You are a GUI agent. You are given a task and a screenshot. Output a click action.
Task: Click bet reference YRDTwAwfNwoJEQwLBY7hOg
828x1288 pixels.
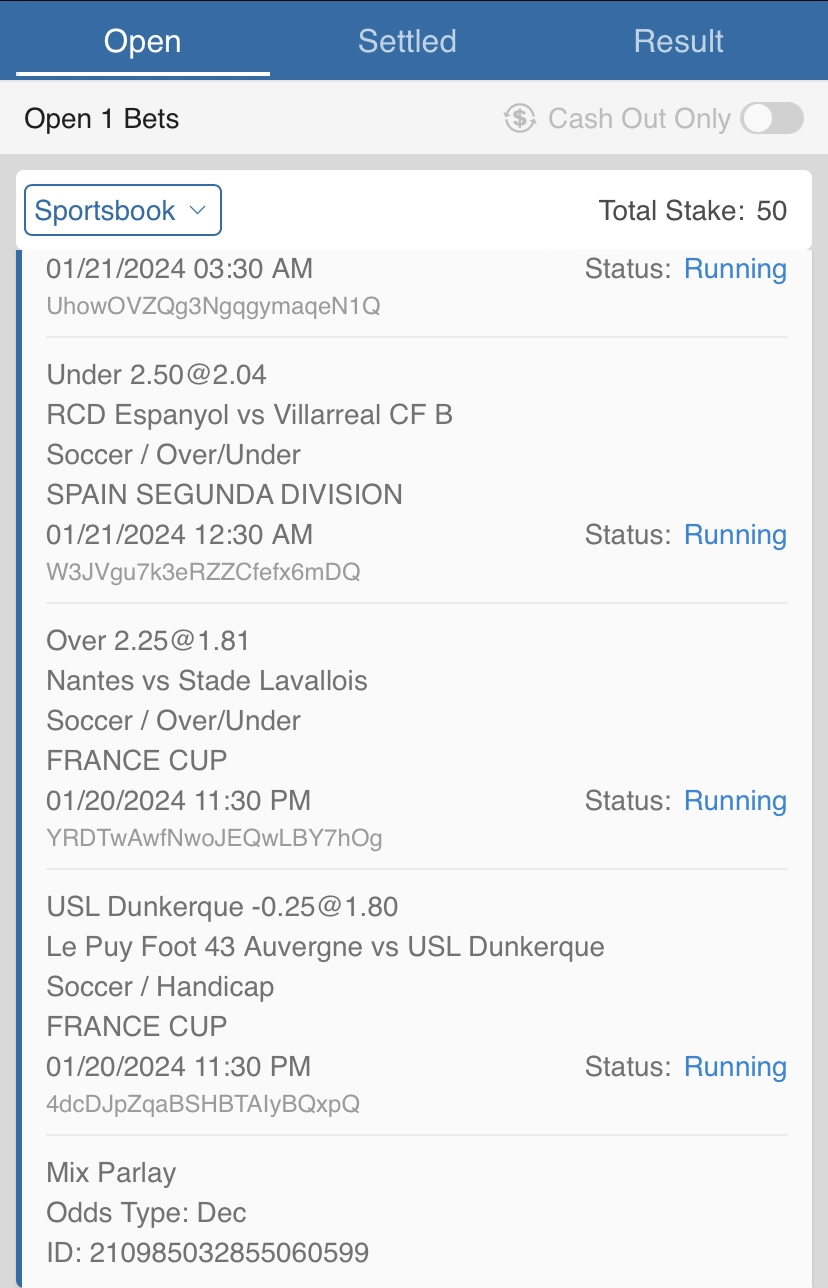click(x=214, y=838)
